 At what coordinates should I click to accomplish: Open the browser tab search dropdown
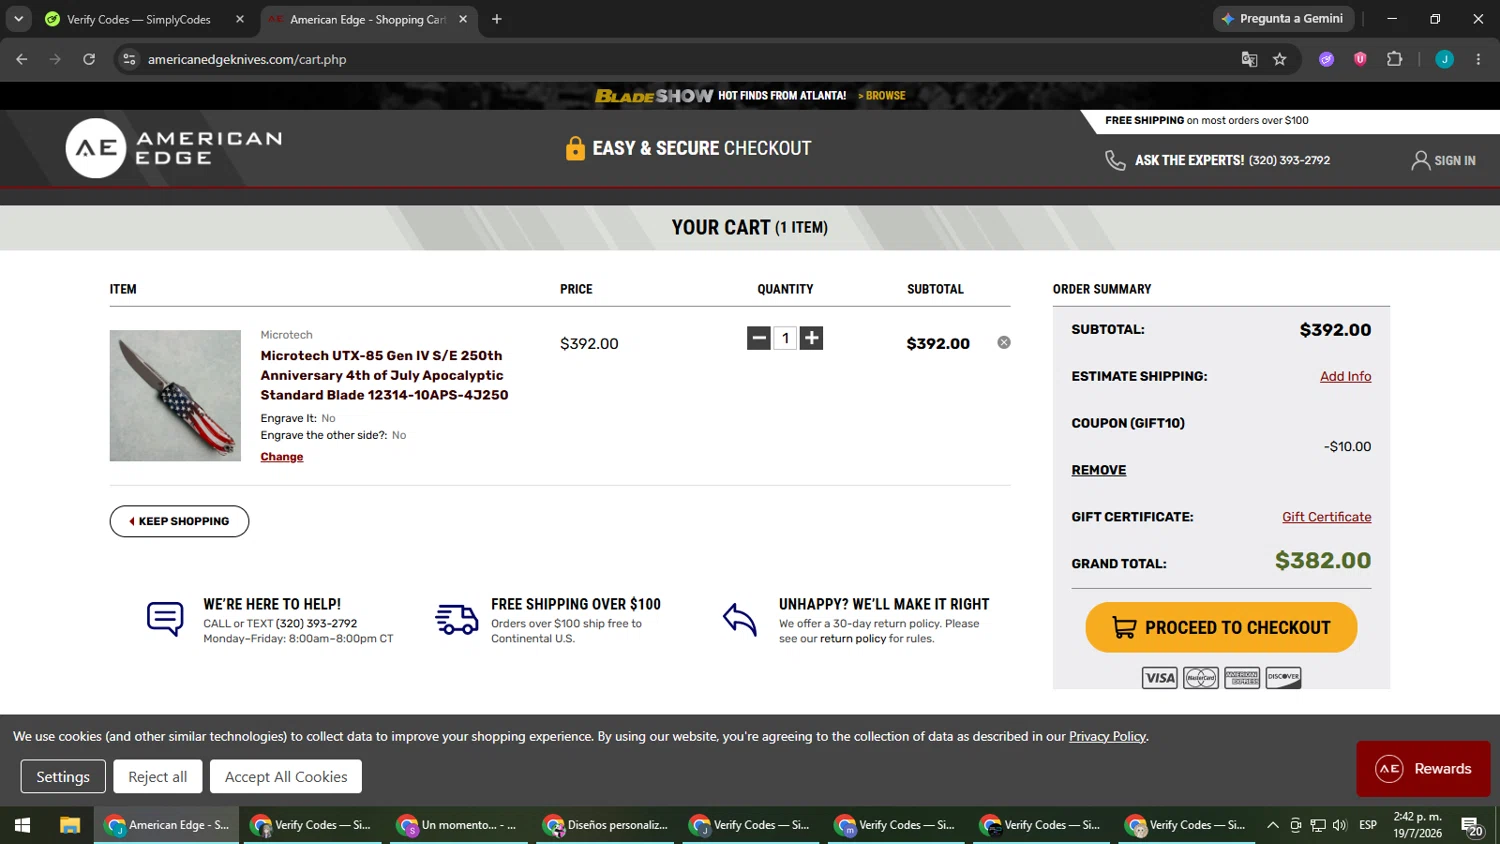pyautogui.click(x=18, y=19)
